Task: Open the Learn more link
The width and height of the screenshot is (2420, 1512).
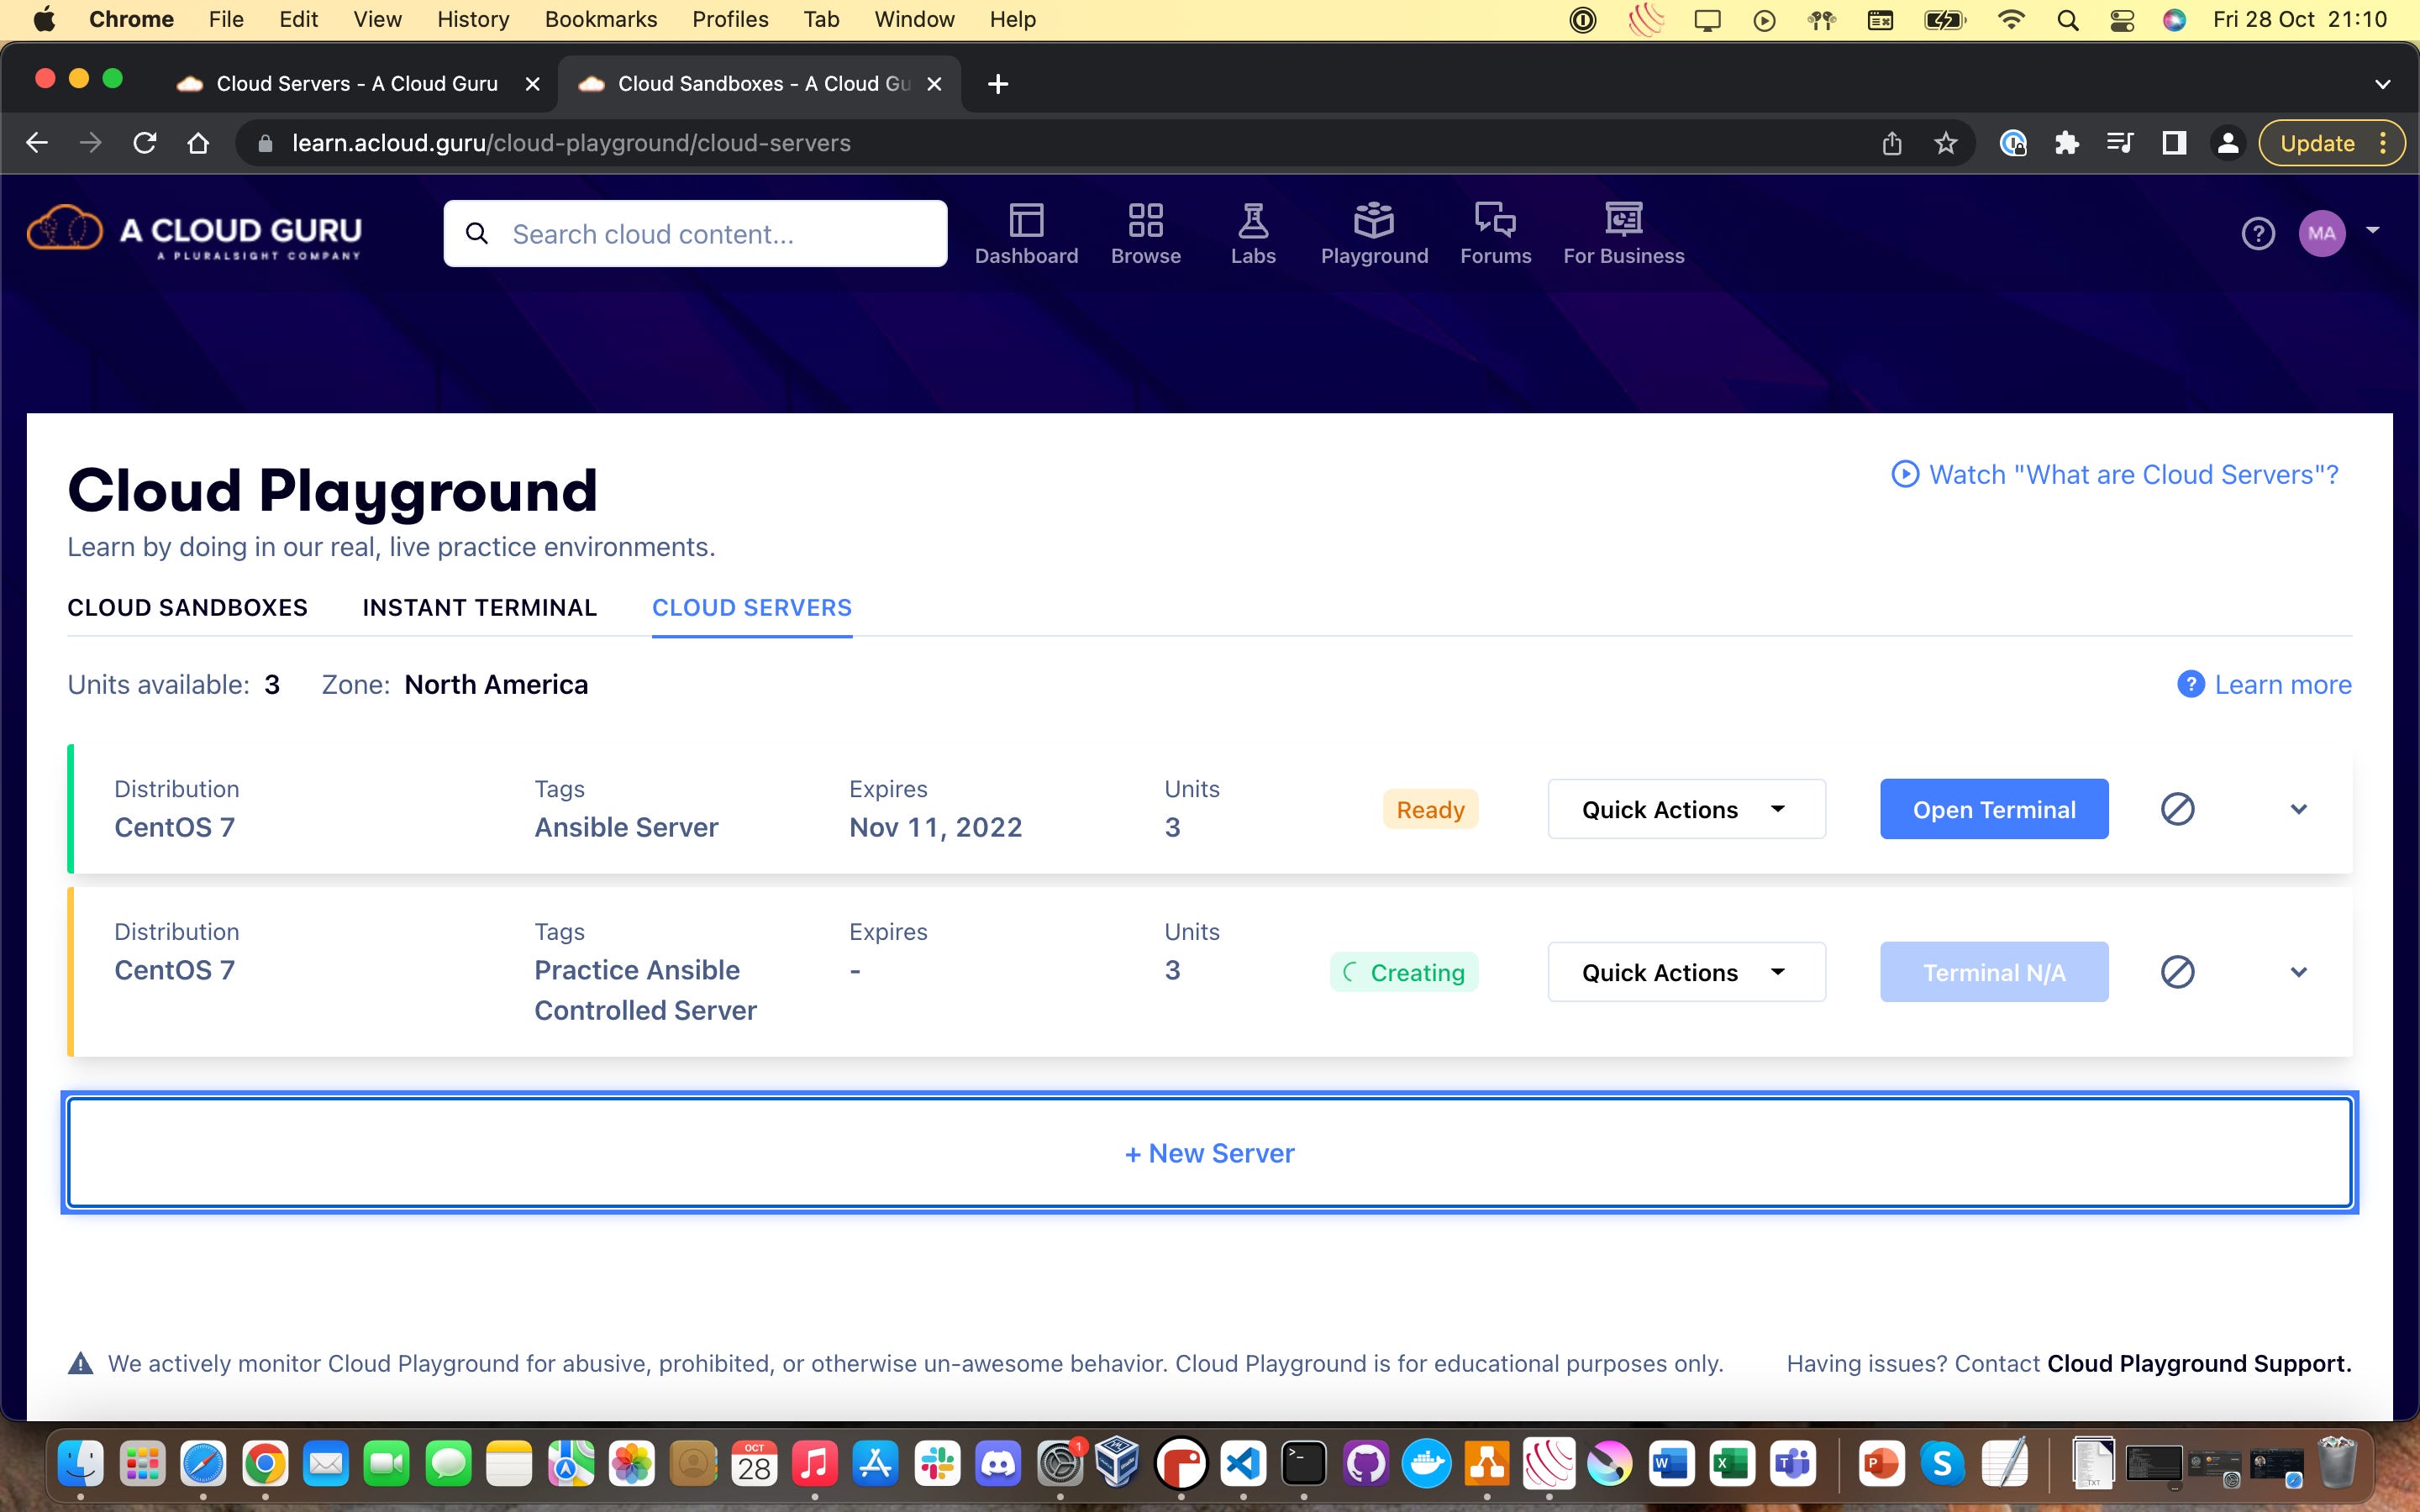Action: coord(2281,685)
